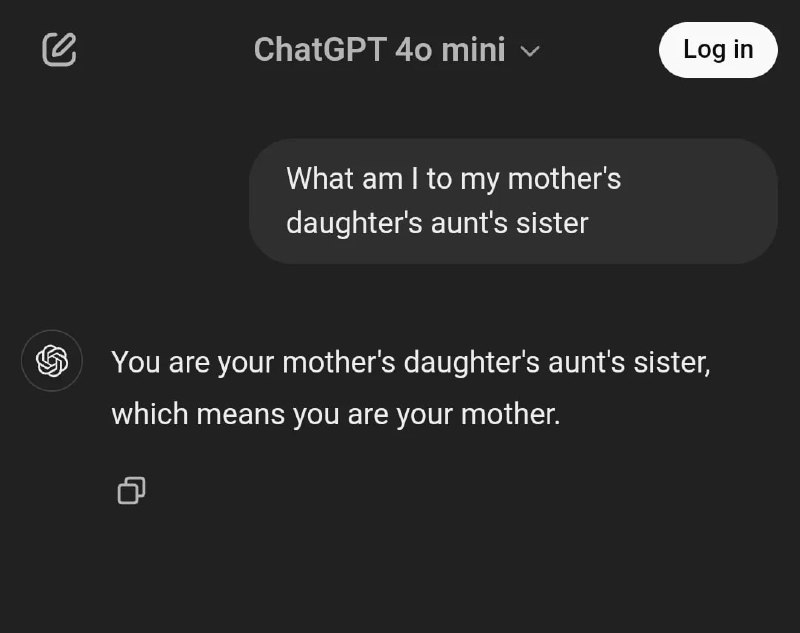Click the '4o mini' model label
The image size is (800, 633).
(x=451, y=50)
